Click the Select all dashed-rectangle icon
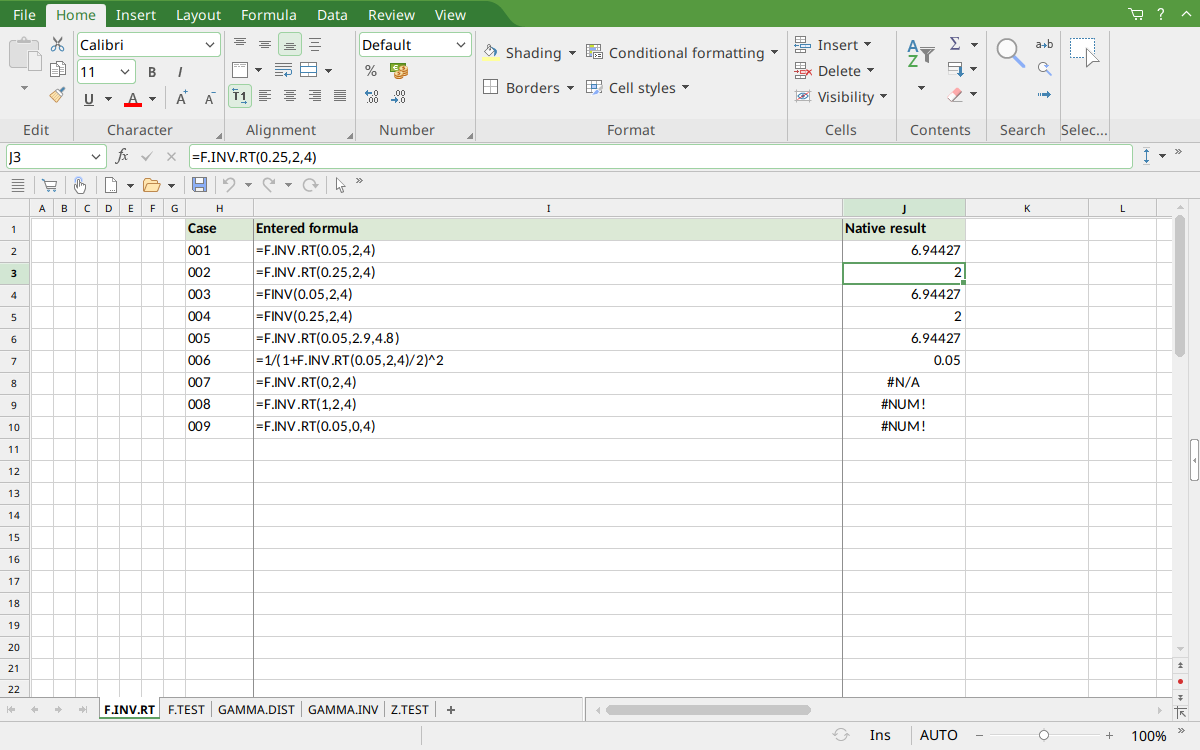Image resolution: width=1200 pixels, height=750 pixels. click(1084, 52)
